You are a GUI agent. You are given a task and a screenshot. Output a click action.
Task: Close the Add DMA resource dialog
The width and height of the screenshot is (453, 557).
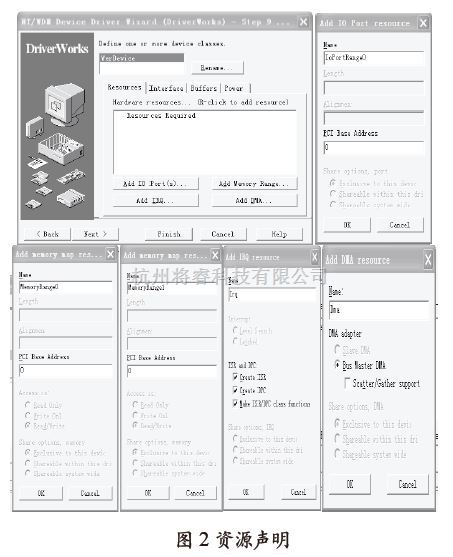[x=428, y=260]
